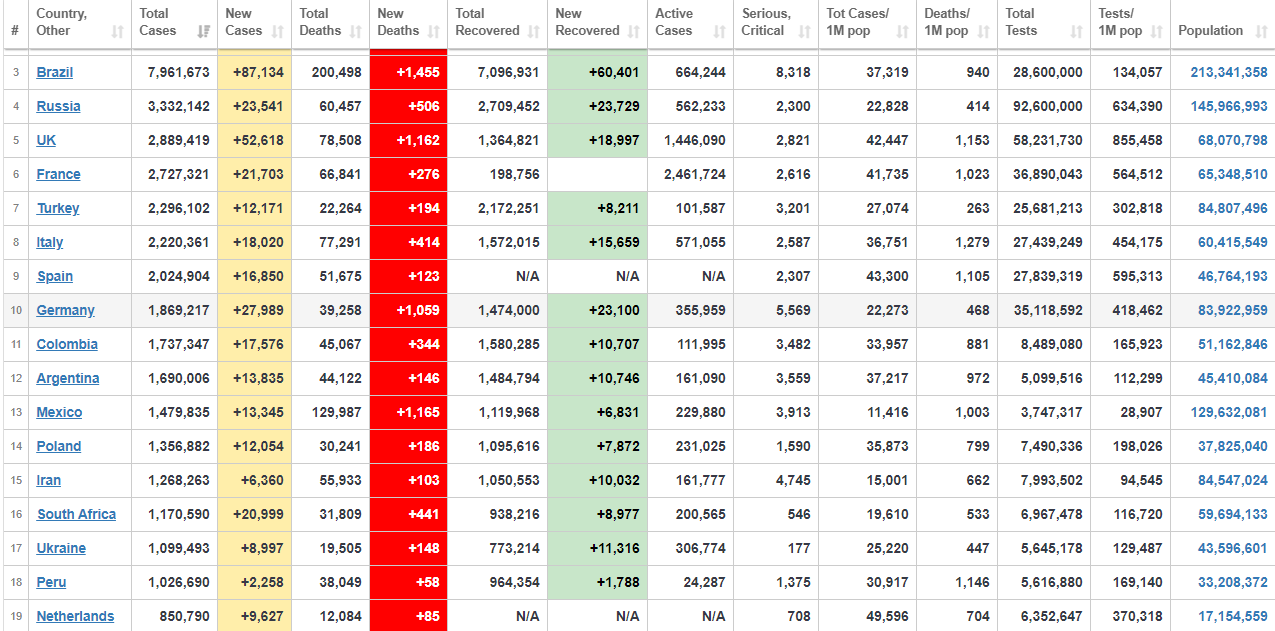Image resolution: width=1275 pixels, height=631 pixels.
Task: Open France's population link 65,348,510
Action: tap(1233, 174)
